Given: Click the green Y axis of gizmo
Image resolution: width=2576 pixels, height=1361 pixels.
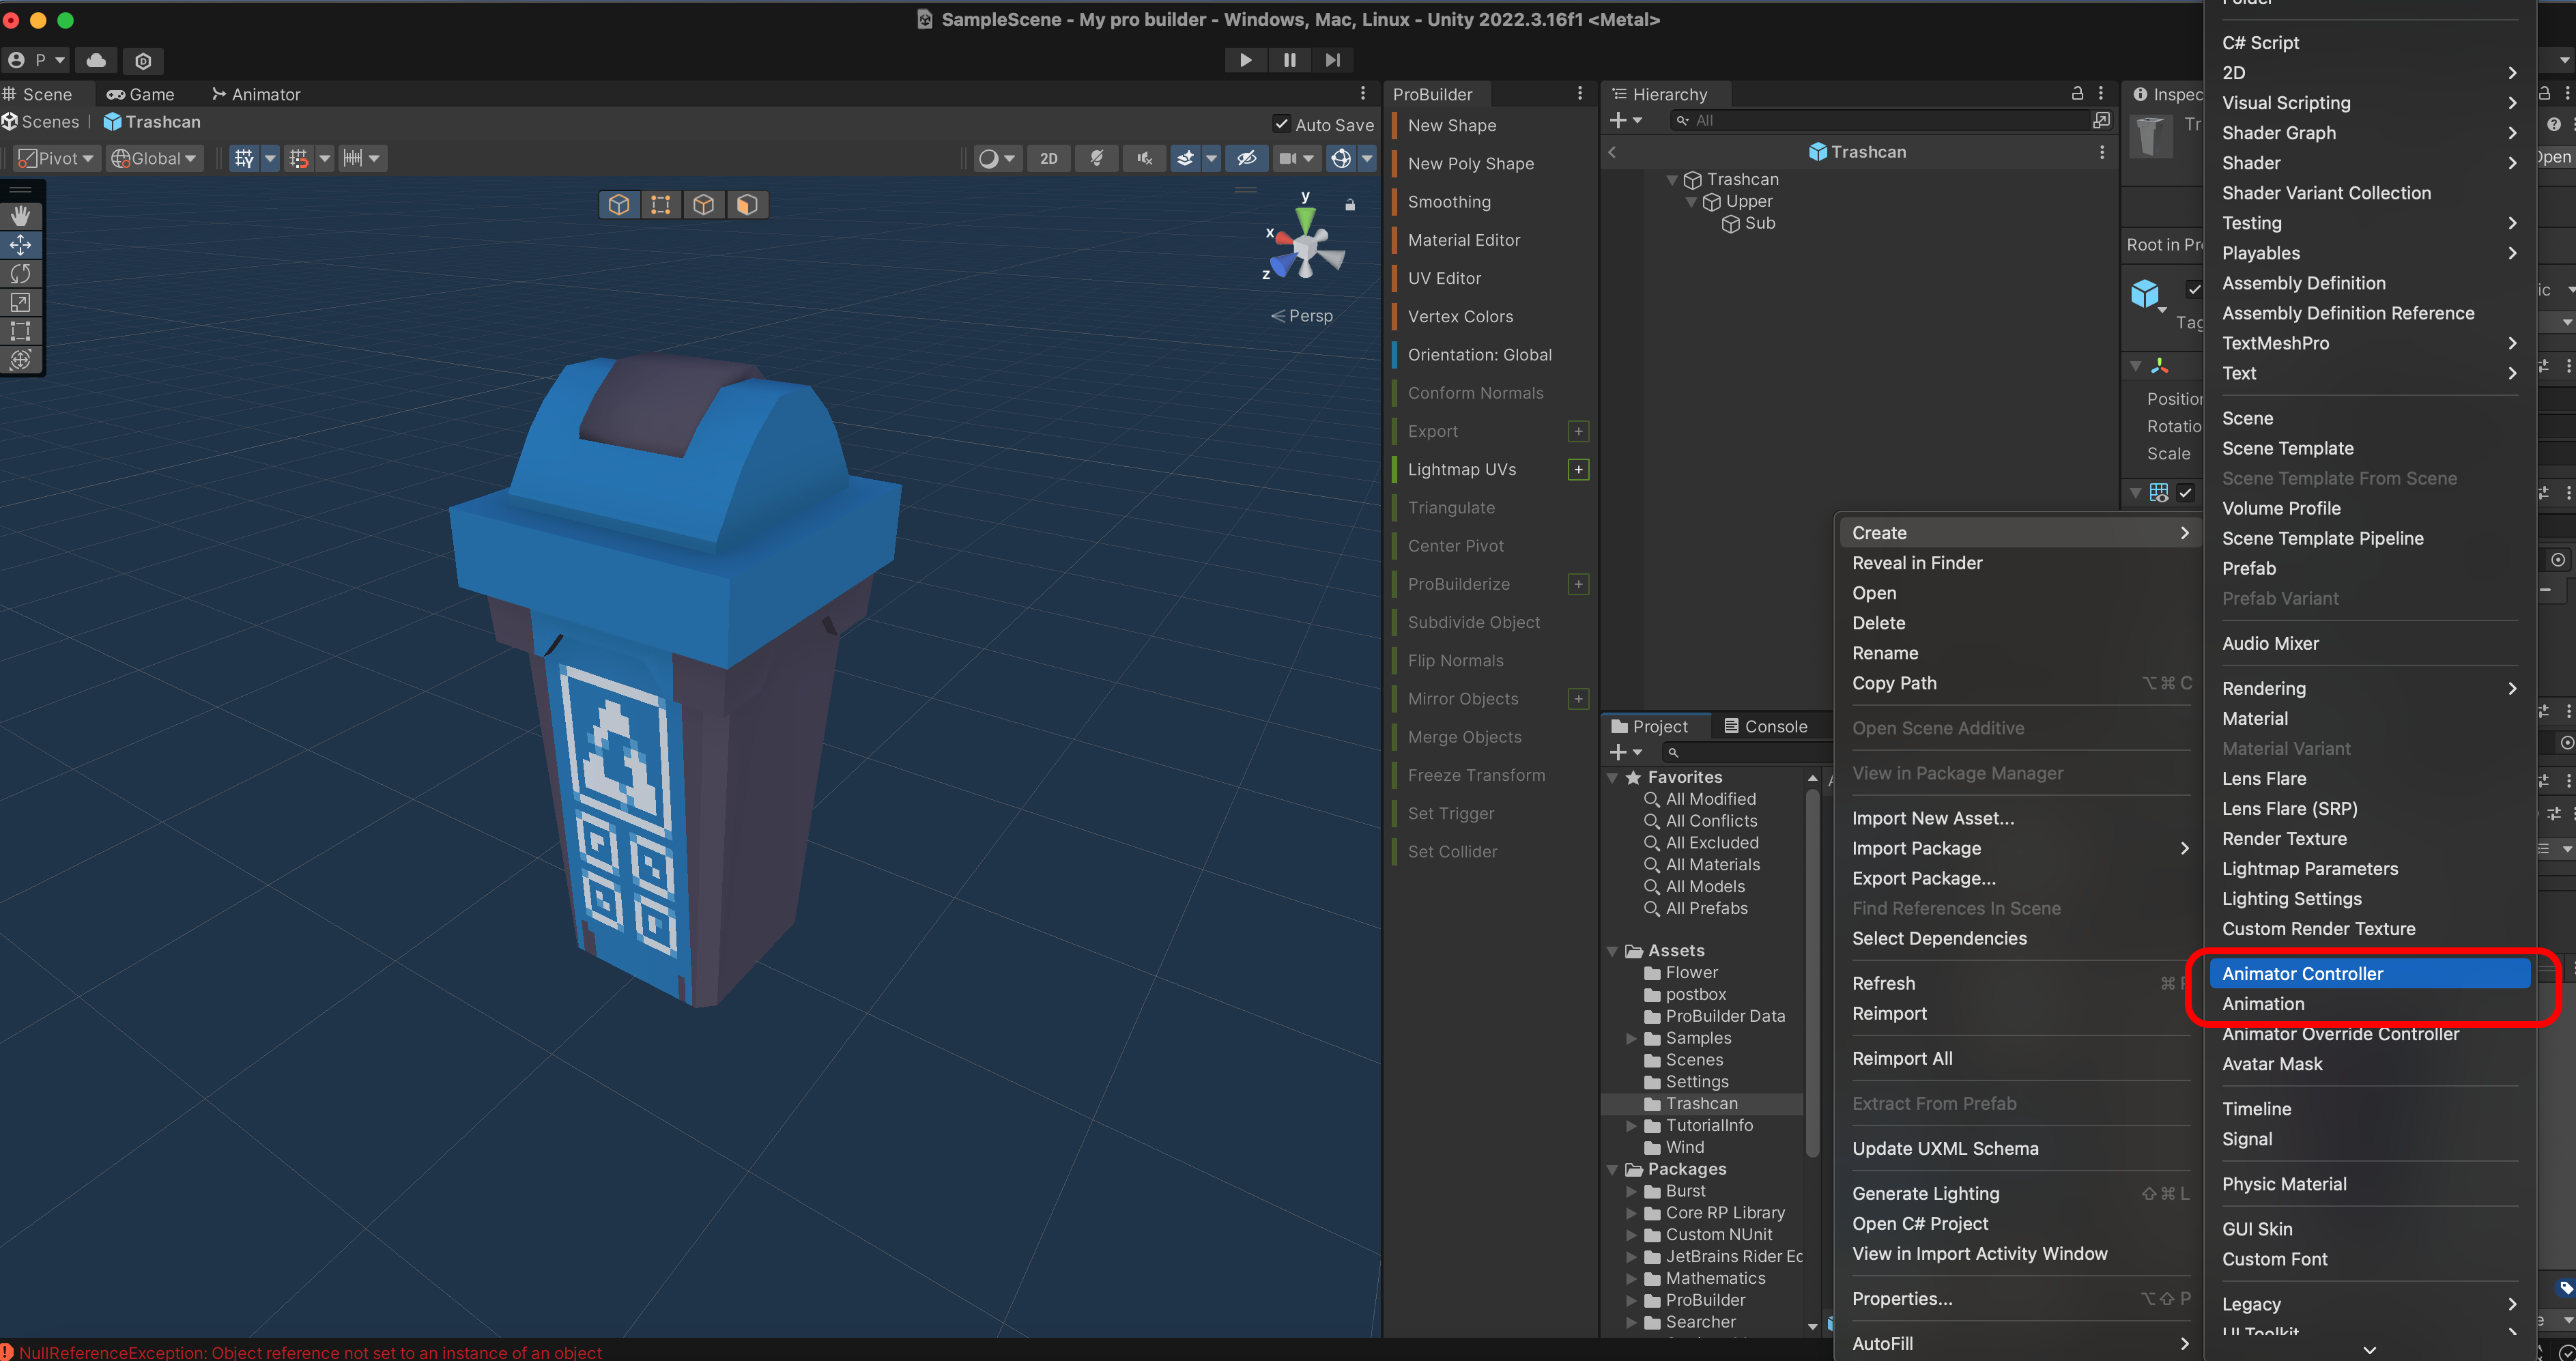Looking at the screenshot, I should (1306, 214).
